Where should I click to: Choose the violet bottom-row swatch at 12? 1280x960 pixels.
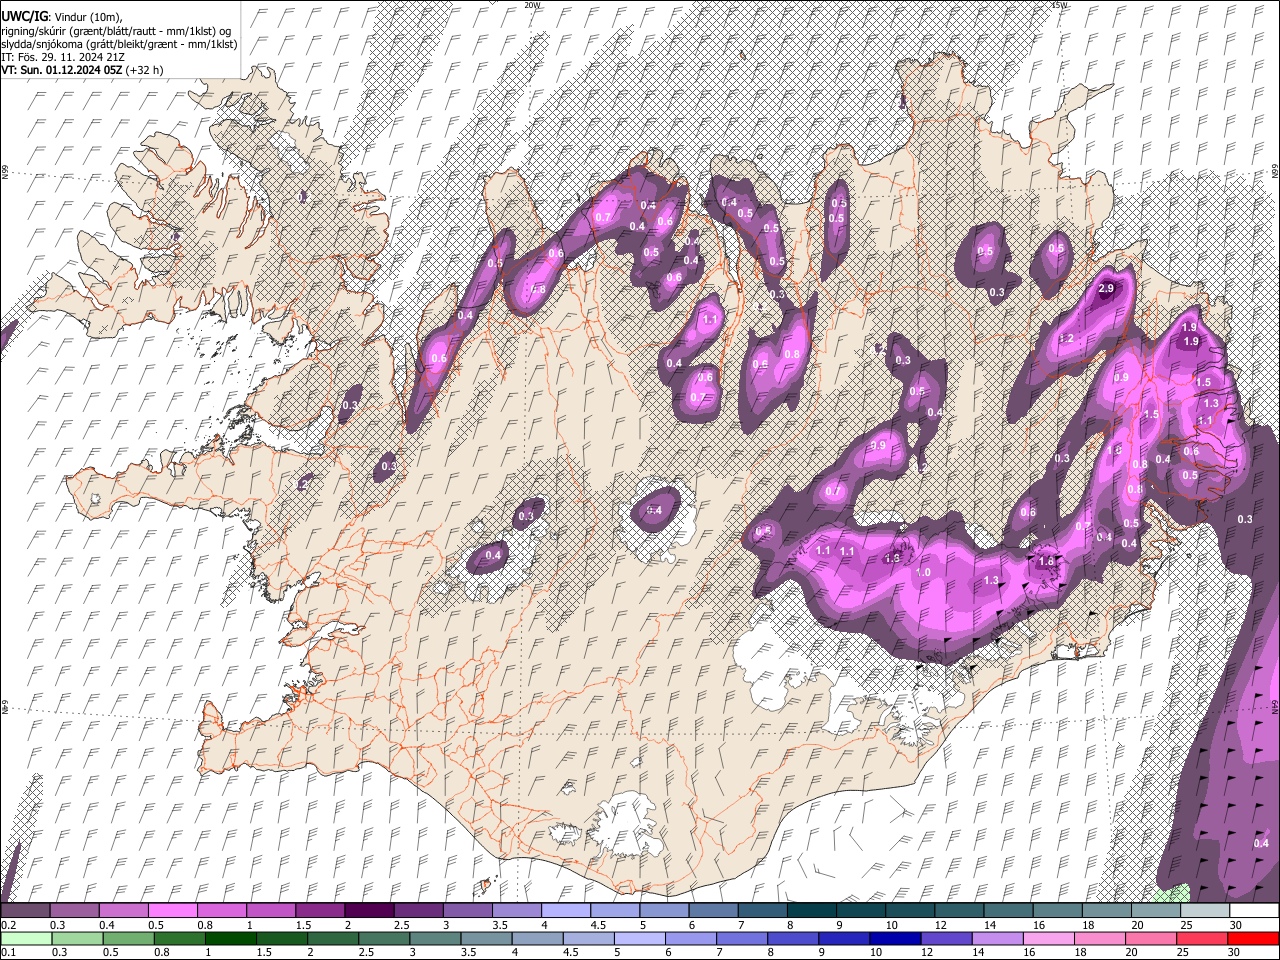click(945, 938)
